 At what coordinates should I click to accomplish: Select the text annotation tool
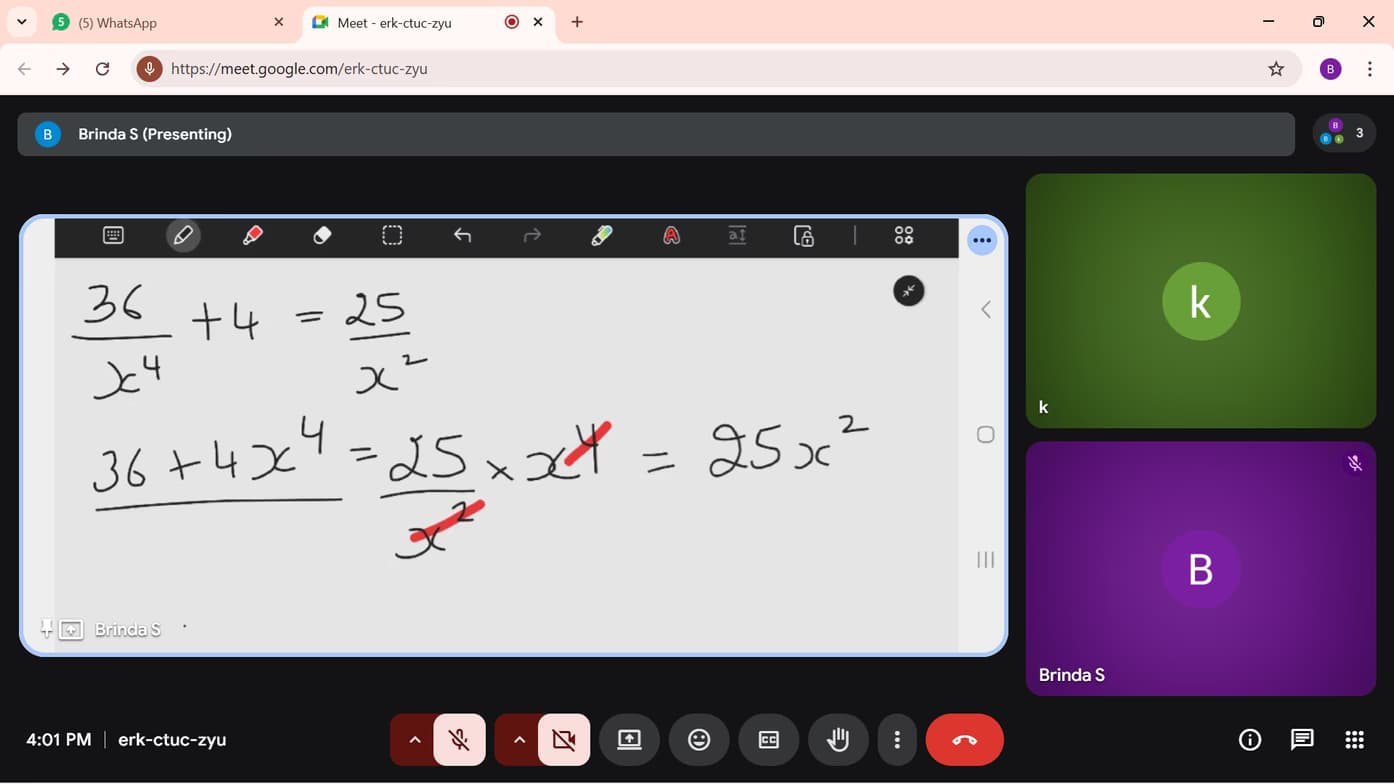click(671, 236)
